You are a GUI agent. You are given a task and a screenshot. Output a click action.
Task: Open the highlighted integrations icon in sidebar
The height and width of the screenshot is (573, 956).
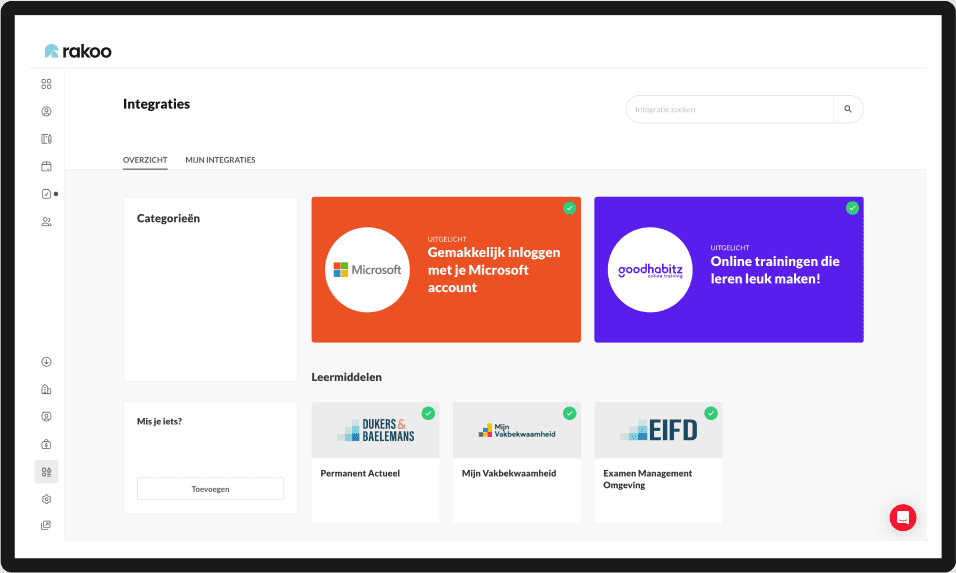click(x=46, y=472)
